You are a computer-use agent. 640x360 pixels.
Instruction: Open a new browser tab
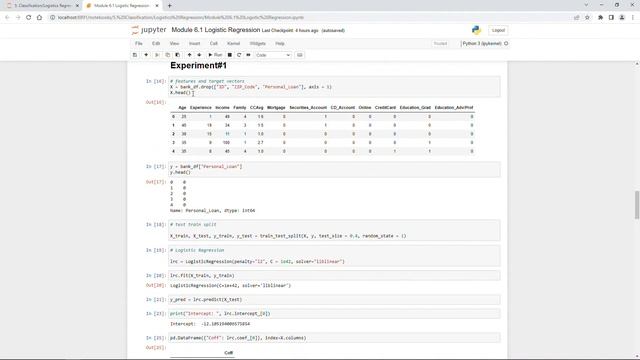[169, 6]
